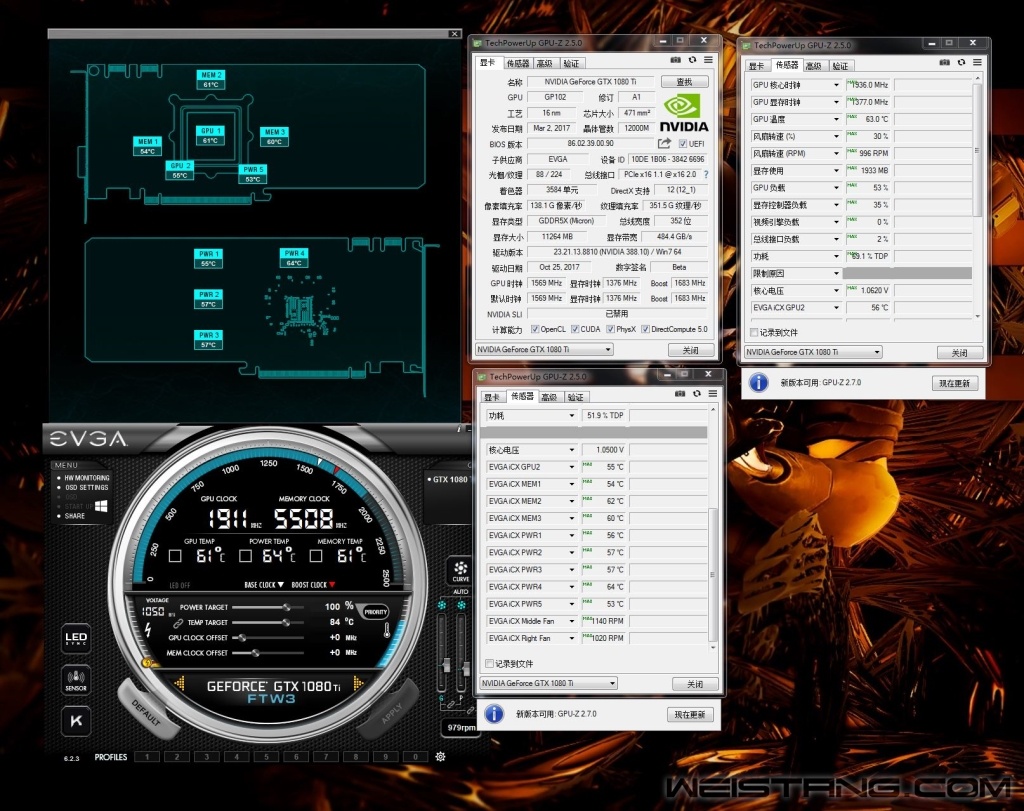This screenshot has height=811, width=1024.
Task: Click the PCIe bus interface question mark
Action: point(706,174)
